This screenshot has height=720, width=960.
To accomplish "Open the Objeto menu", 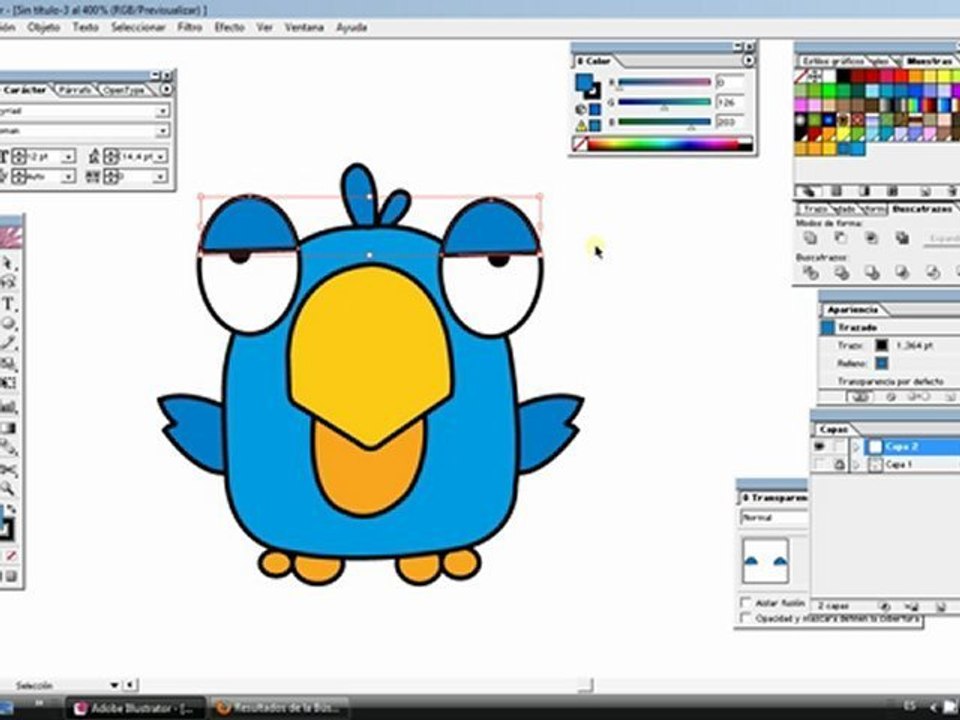I will pos(43,27).
